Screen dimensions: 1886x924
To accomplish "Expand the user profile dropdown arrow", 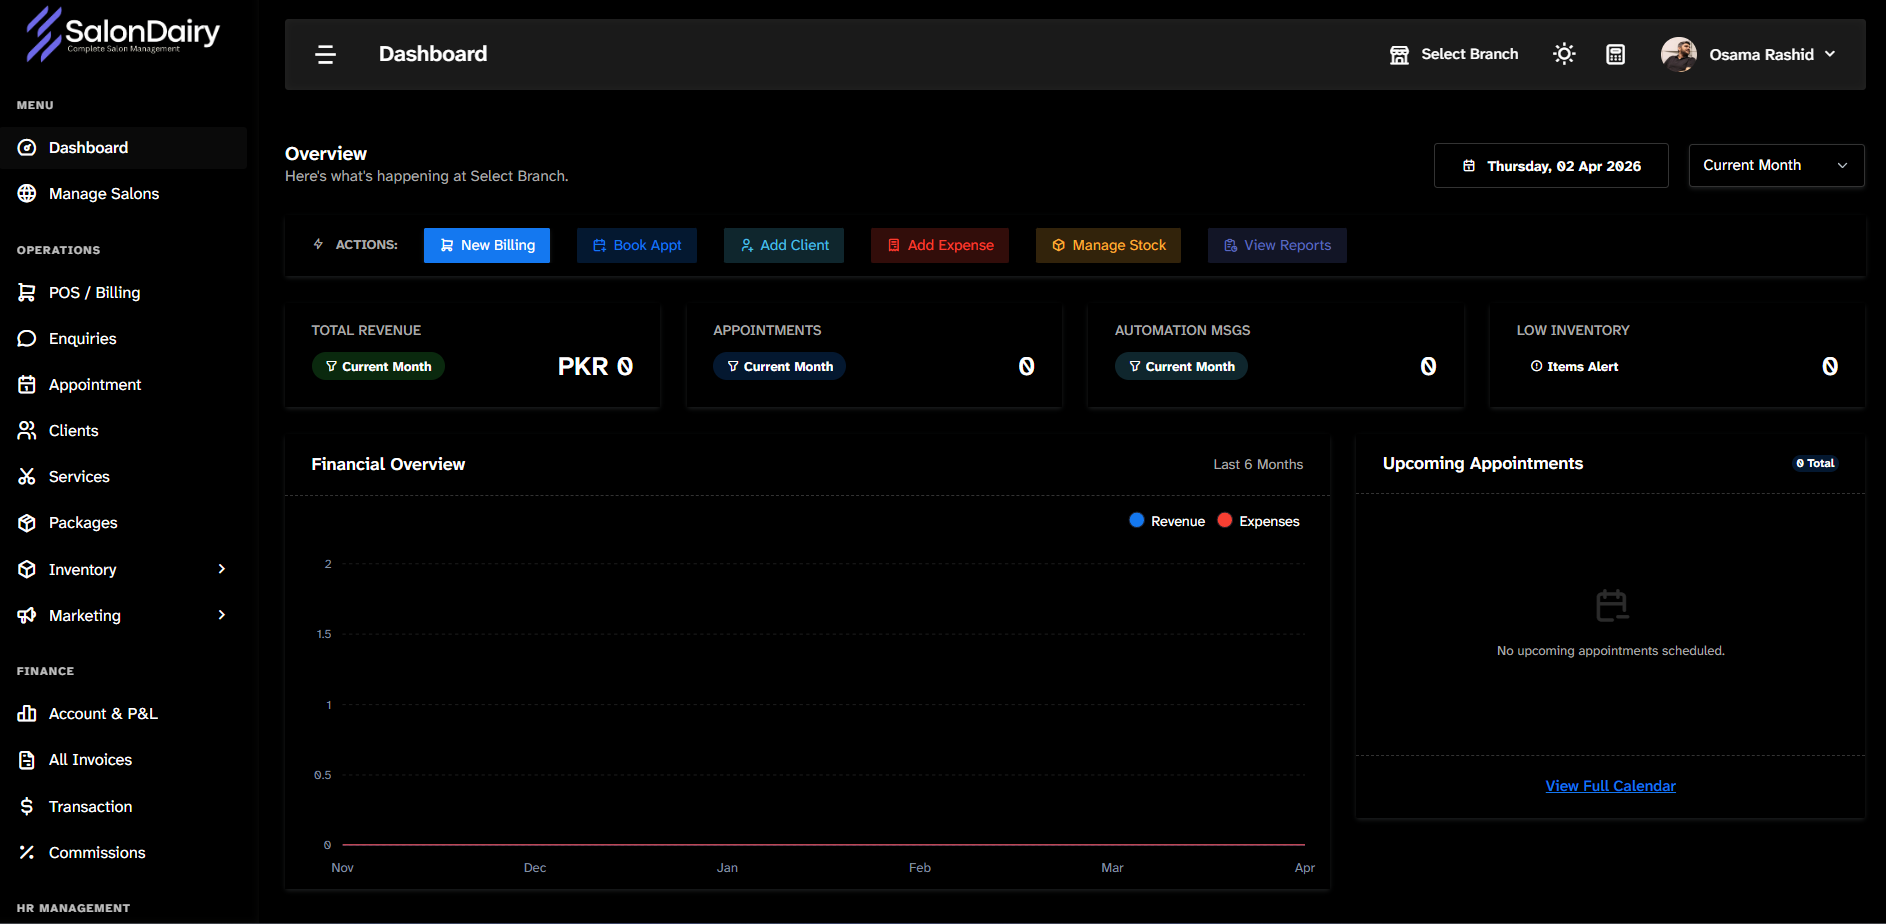I will (x=1830, y=54).
